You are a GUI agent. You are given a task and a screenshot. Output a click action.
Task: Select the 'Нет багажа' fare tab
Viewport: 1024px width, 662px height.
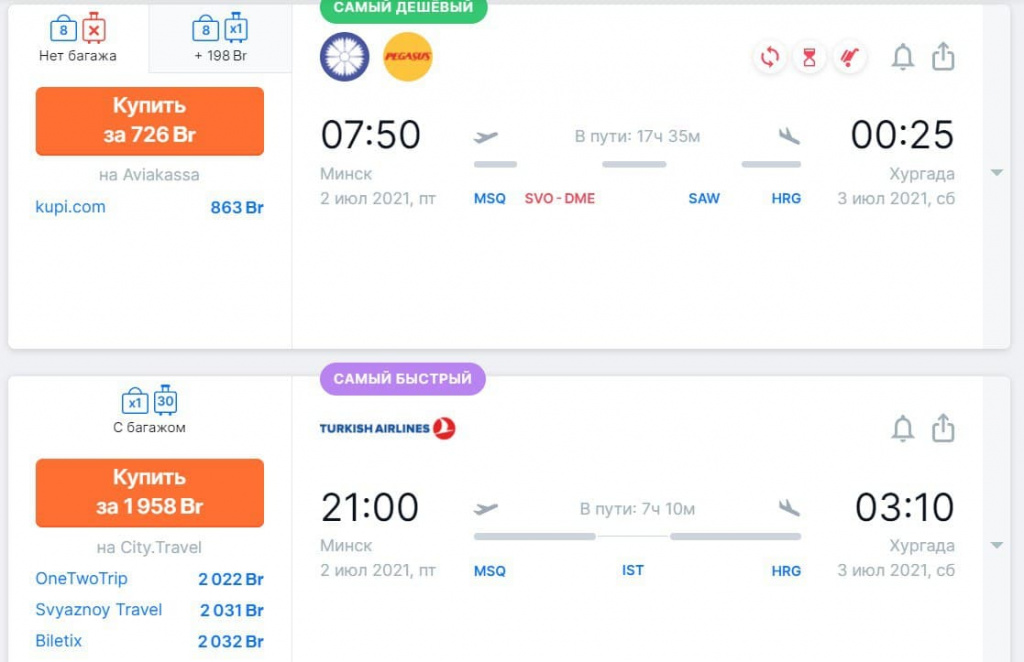(78, 38)
